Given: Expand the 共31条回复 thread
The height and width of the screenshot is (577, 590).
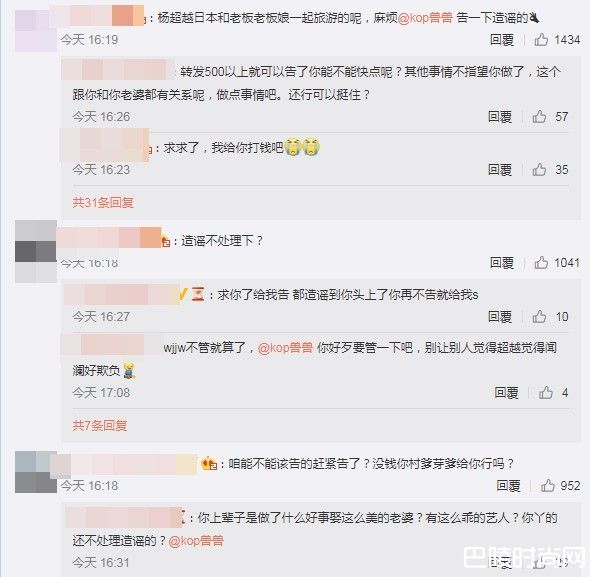Looking at the screenshot, I should click(x=103, y=202).
